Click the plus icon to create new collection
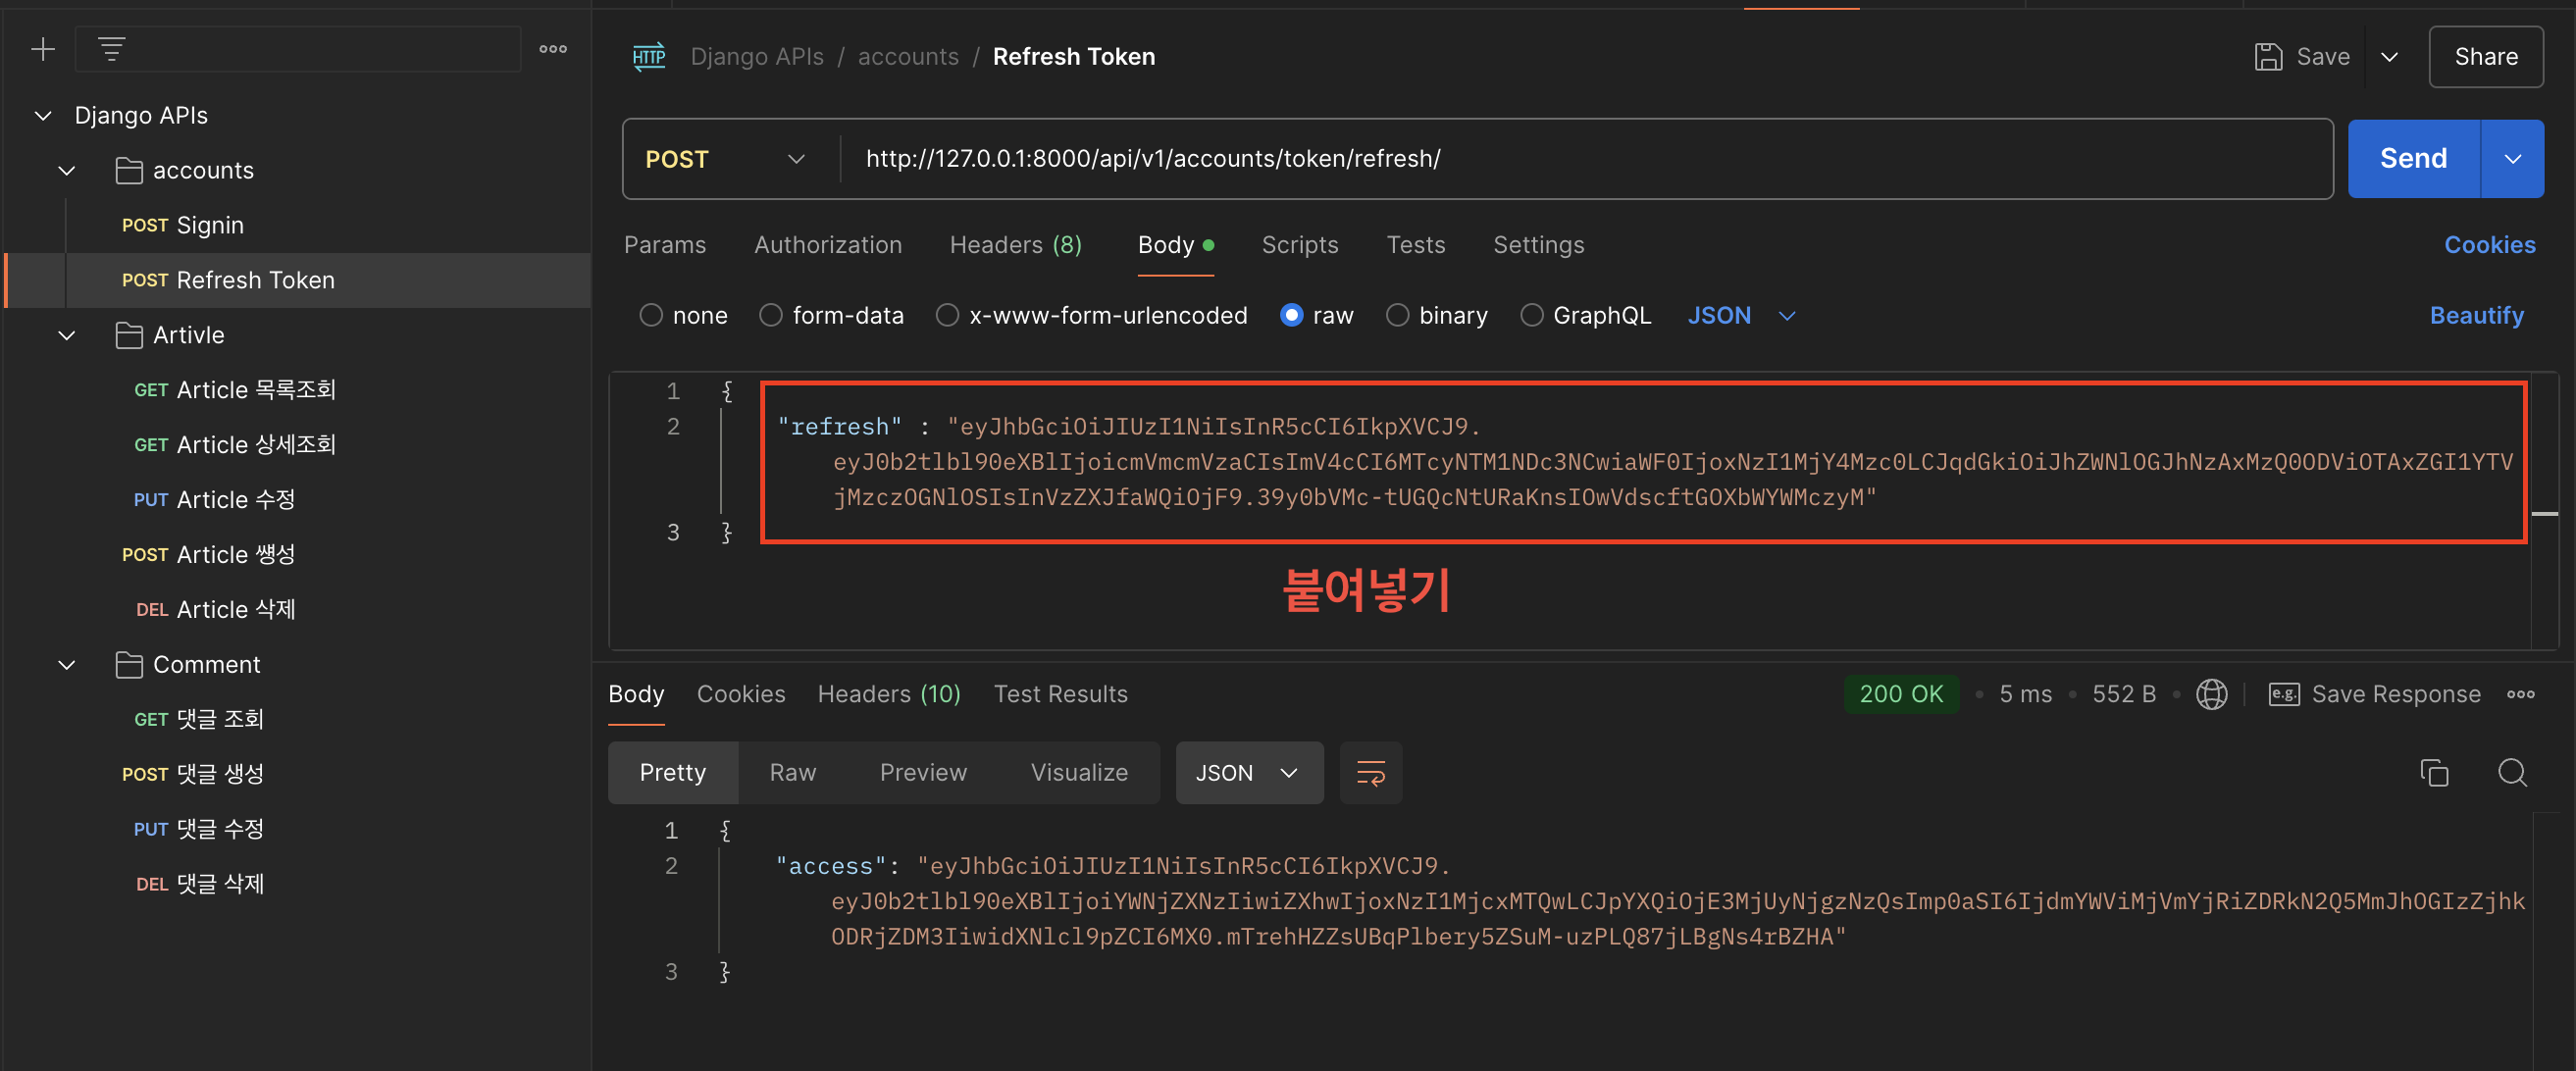2576x1071 pixels. click(42, 49)
